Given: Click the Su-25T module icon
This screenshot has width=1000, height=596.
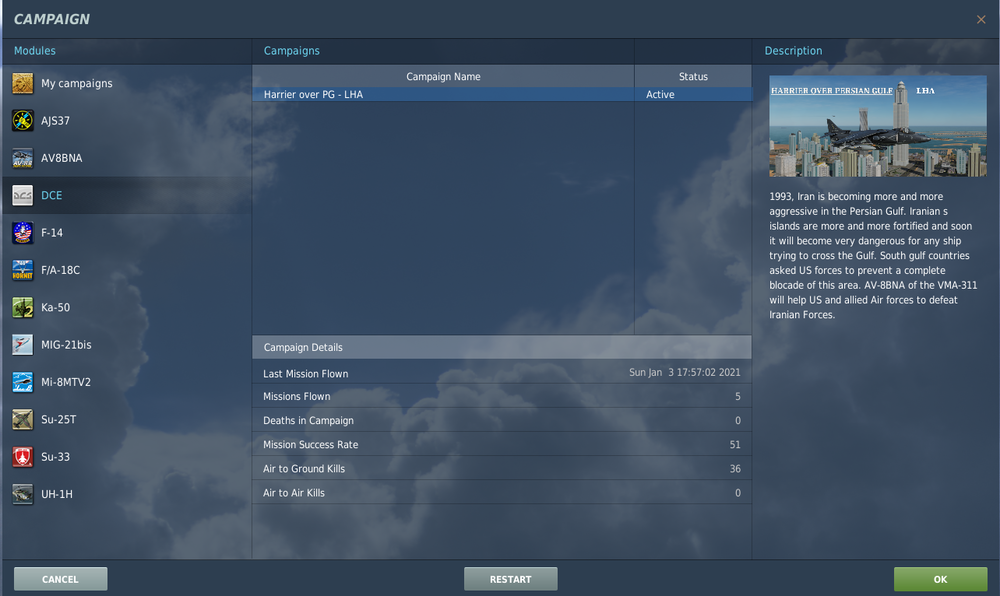Looking at the screenshot, I should pos(22,419).
